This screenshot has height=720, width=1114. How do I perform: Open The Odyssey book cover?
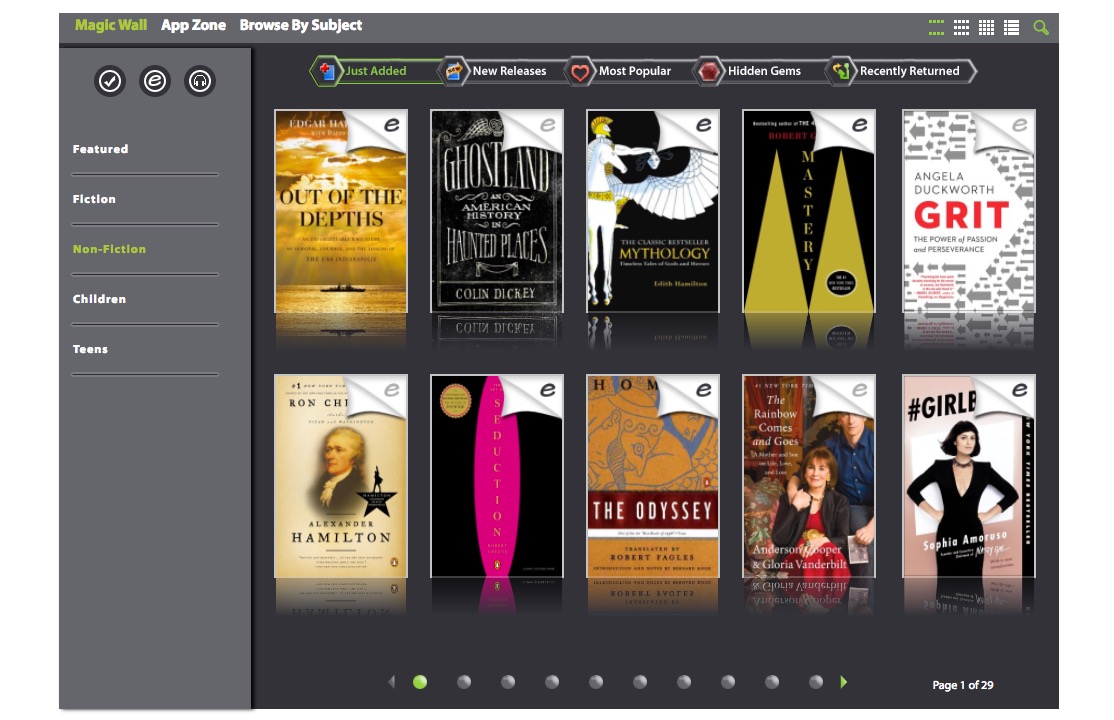tap(652, 476)
